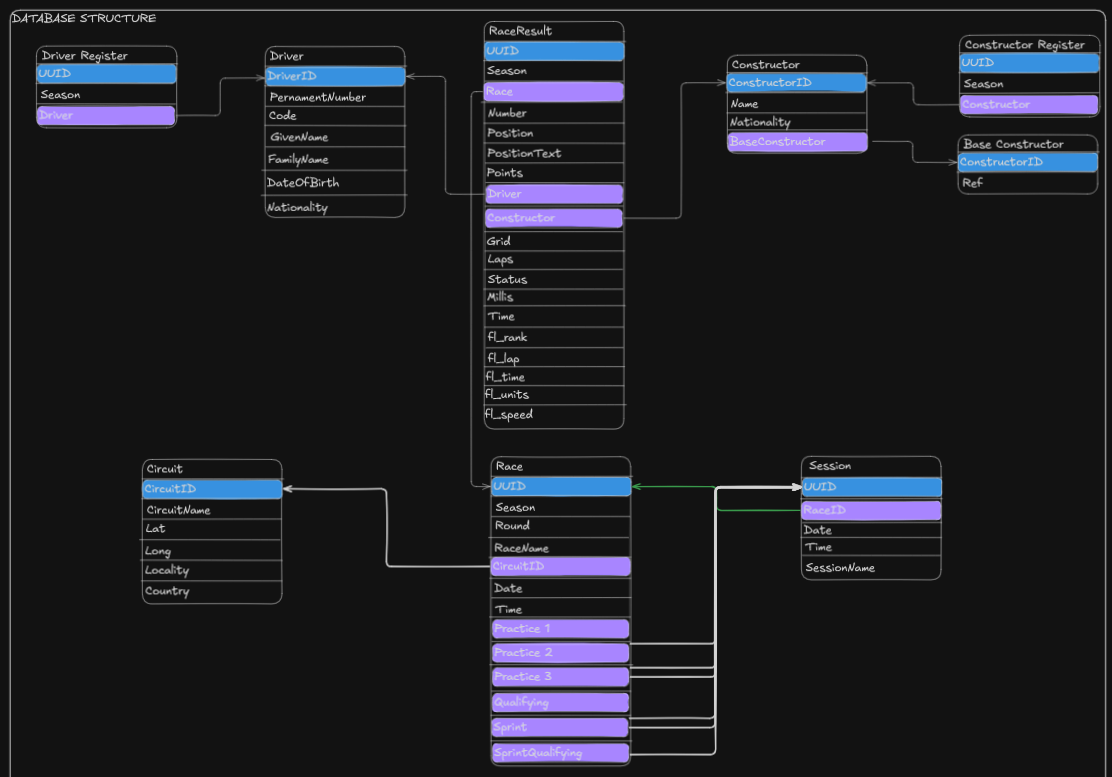
Task: Select the SprintQualifying field
Action: [x=561, y=753]
